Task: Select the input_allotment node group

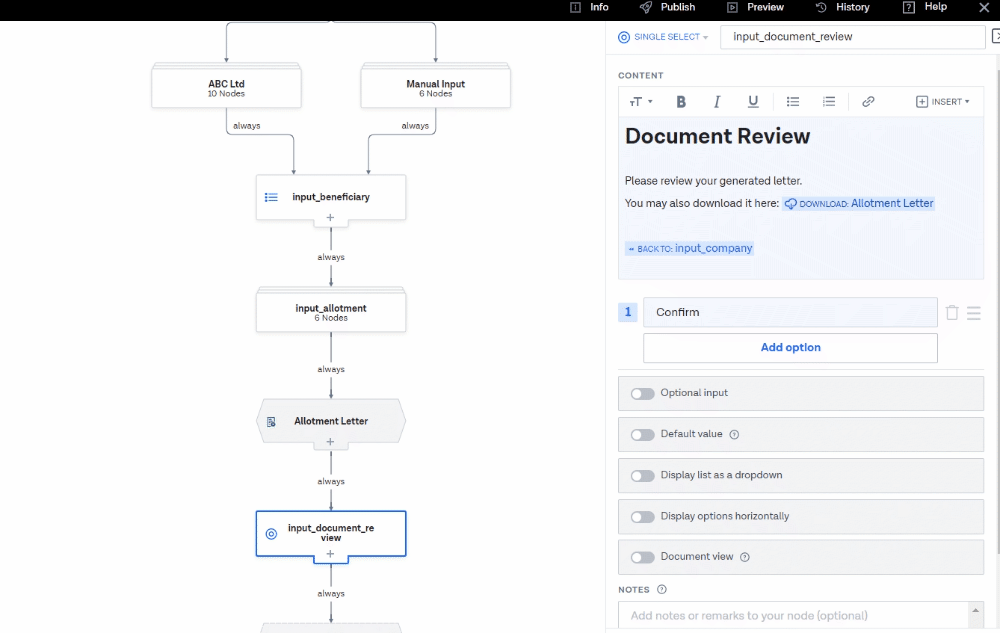Action: [x=331, y=310]
